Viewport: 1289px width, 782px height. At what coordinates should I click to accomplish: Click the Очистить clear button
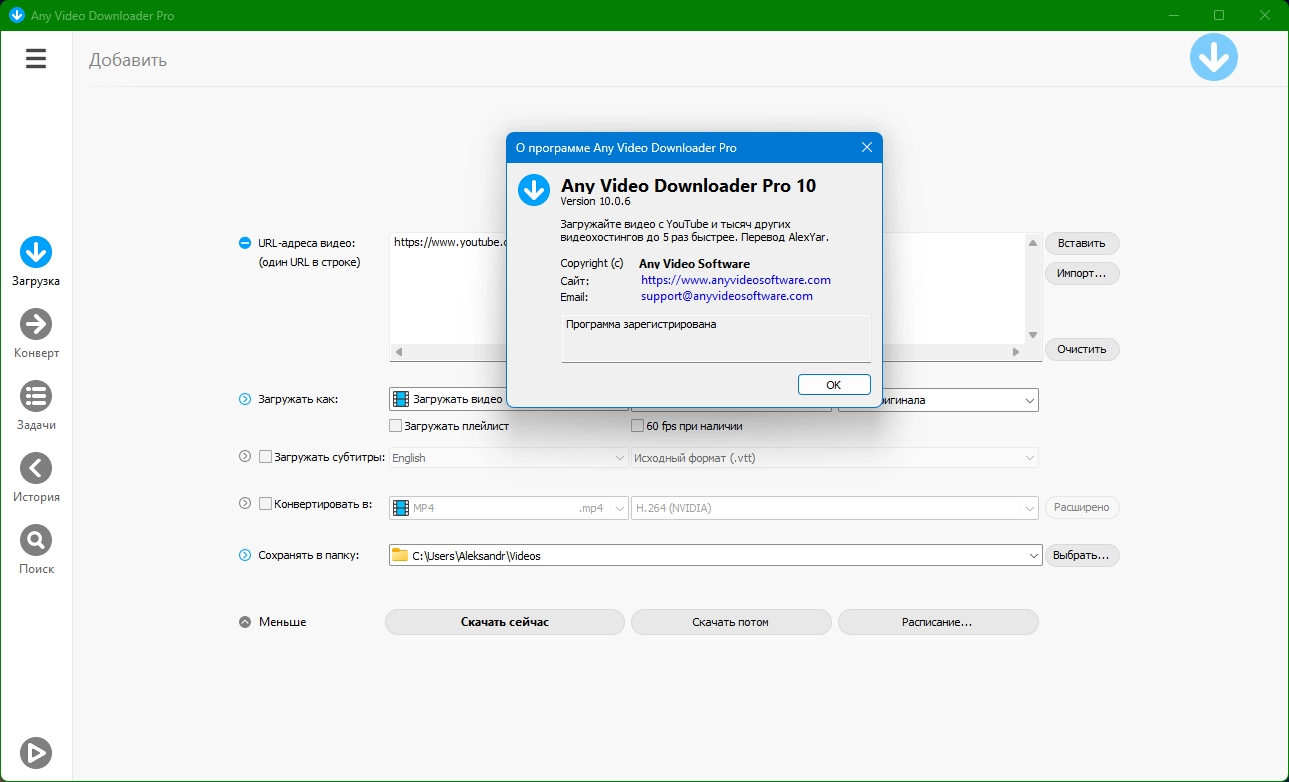tap(1082, 349)
